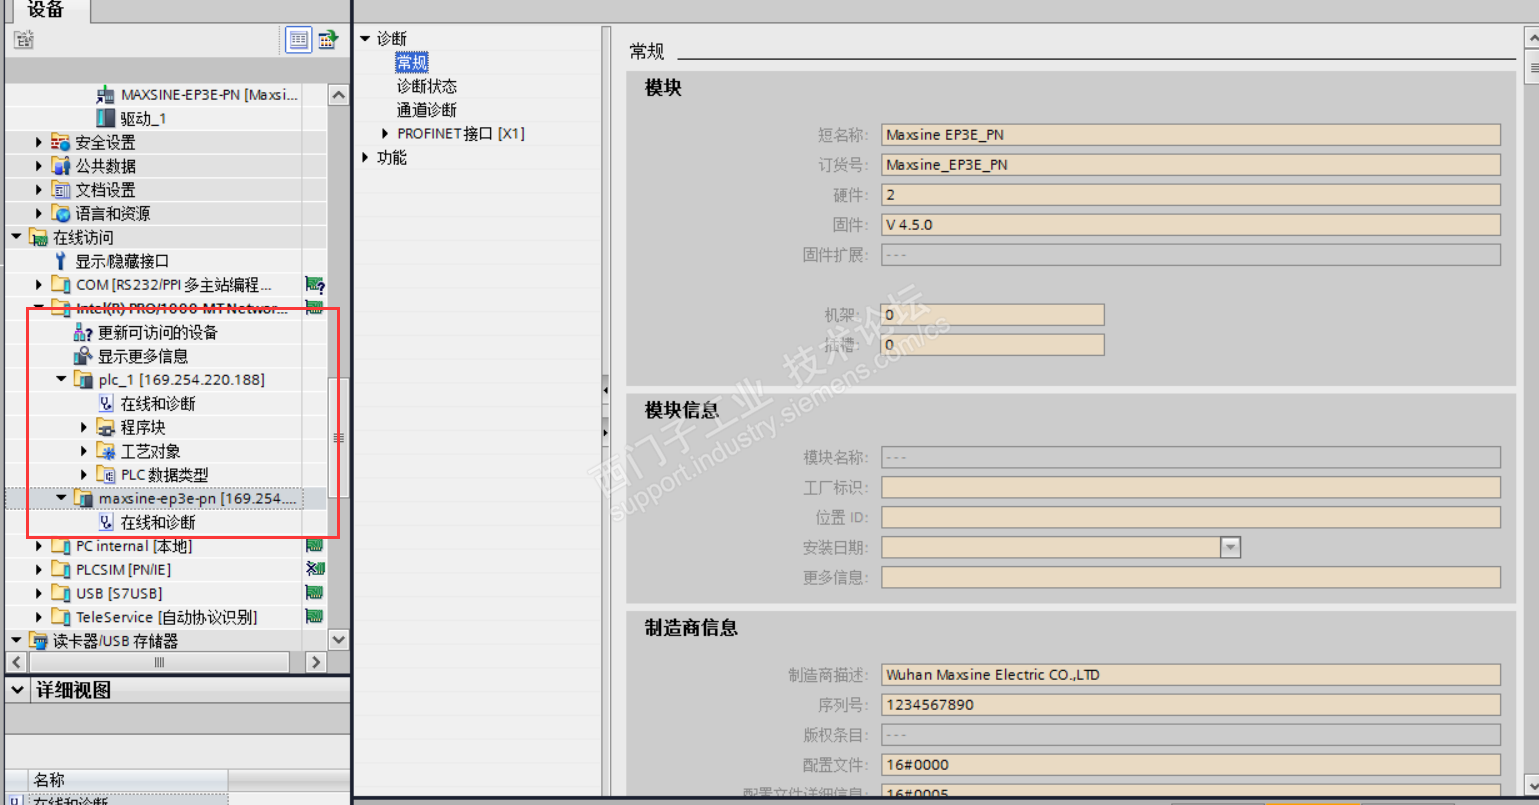This screenshot has width=1539, height=805.
Task: Expand the 语言和资源 tree node
Action: 39,214
